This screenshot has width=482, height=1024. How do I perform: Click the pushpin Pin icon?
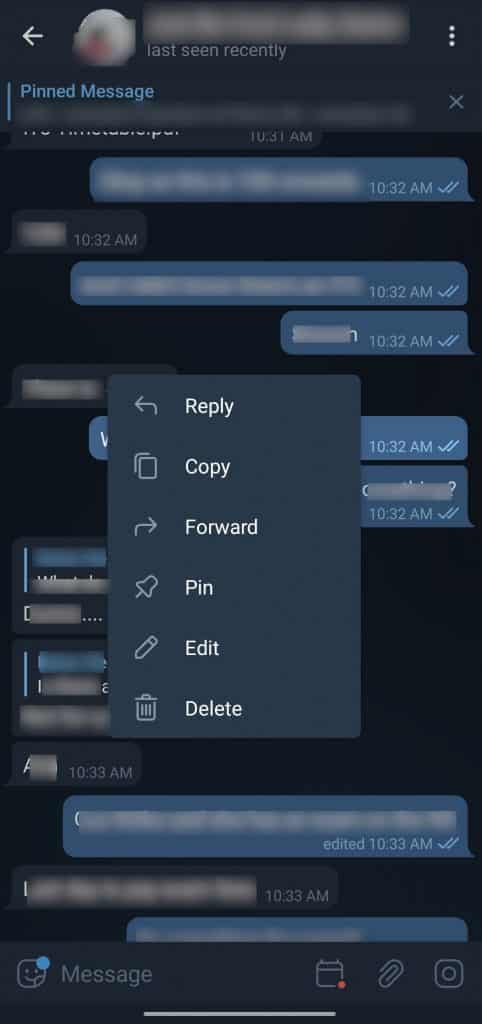[146, 588]
